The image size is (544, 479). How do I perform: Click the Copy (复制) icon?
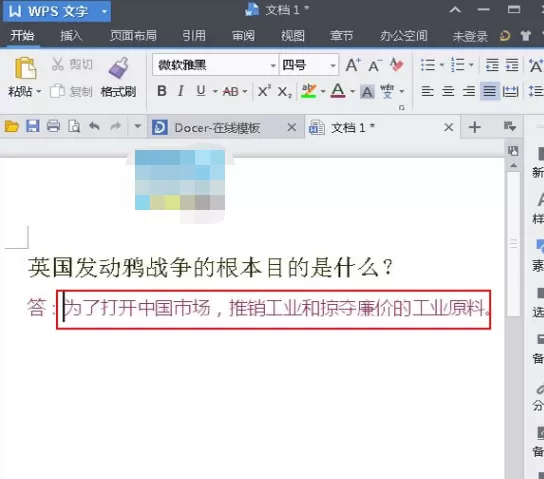58,91
